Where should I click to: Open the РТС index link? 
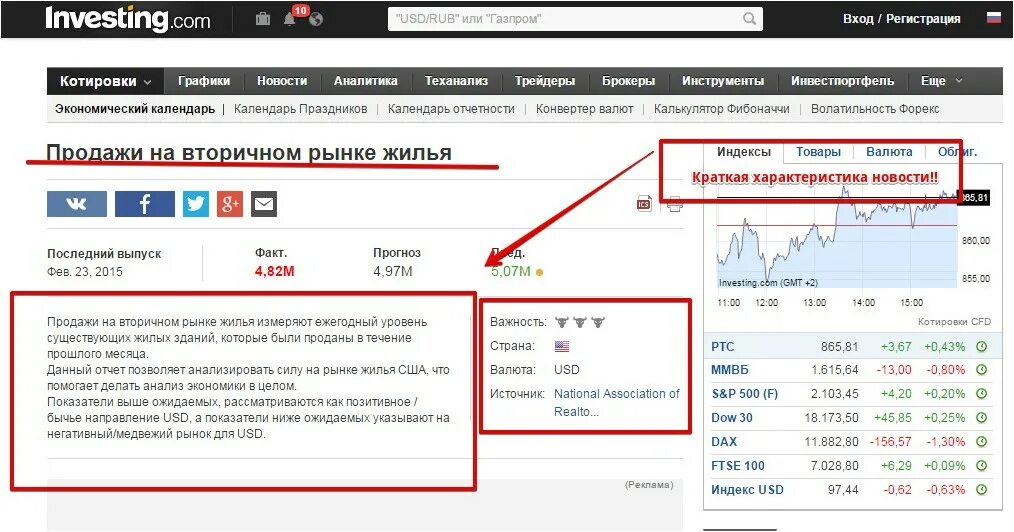[722, 346]
